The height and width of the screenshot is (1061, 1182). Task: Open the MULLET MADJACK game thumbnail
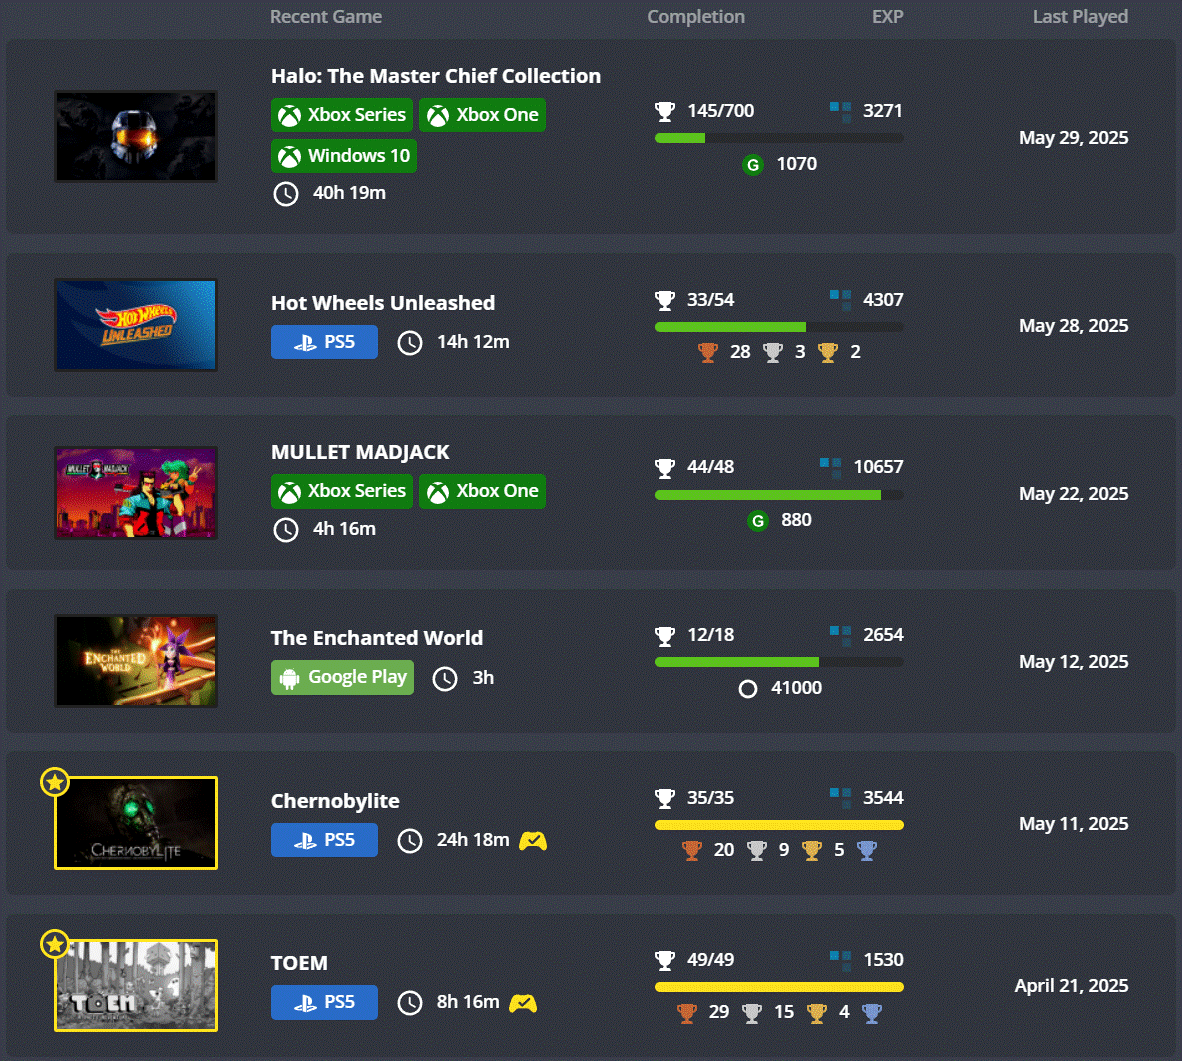136,493
